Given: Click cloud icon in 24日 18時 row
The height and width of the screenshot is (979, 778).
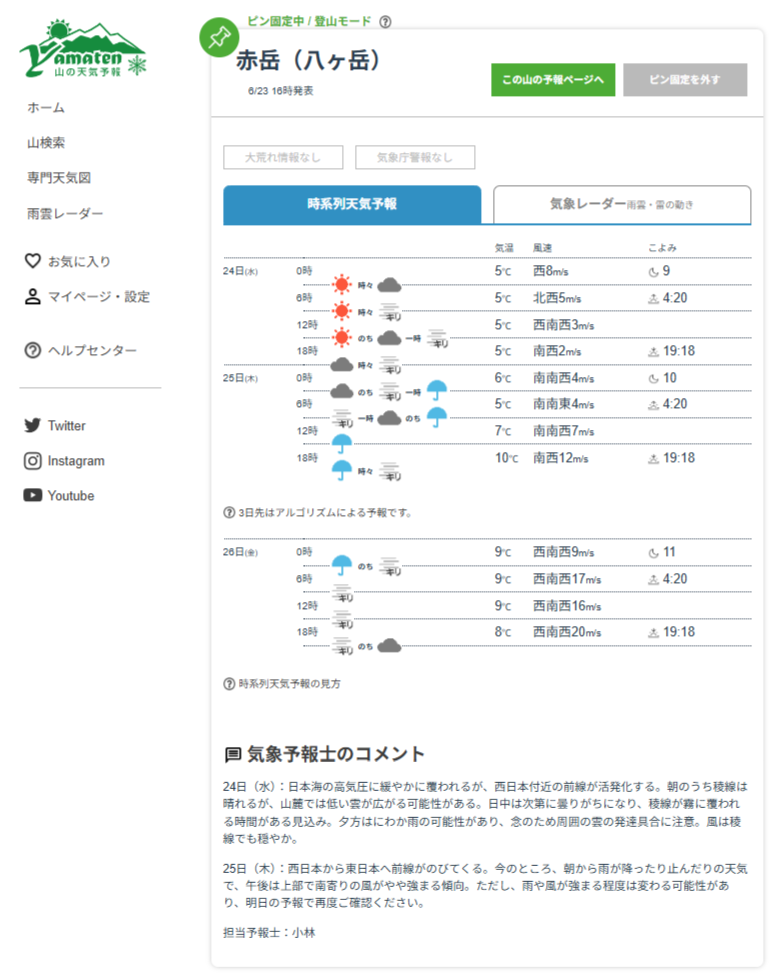Looking at the screenshot, I should (x=342, y=364).
